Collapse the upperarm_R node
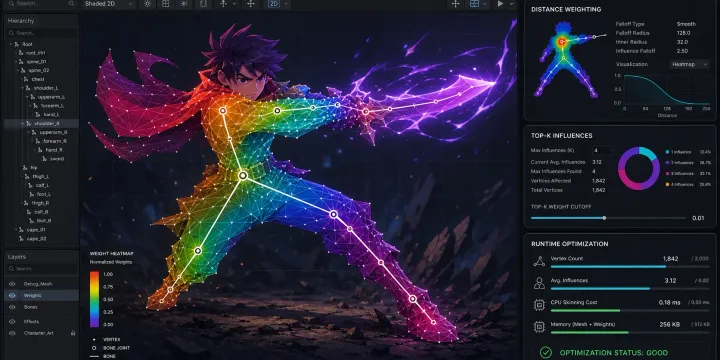The height and width of the screenshot is (360, 720). pyautogui.click(x=28, y=132)
